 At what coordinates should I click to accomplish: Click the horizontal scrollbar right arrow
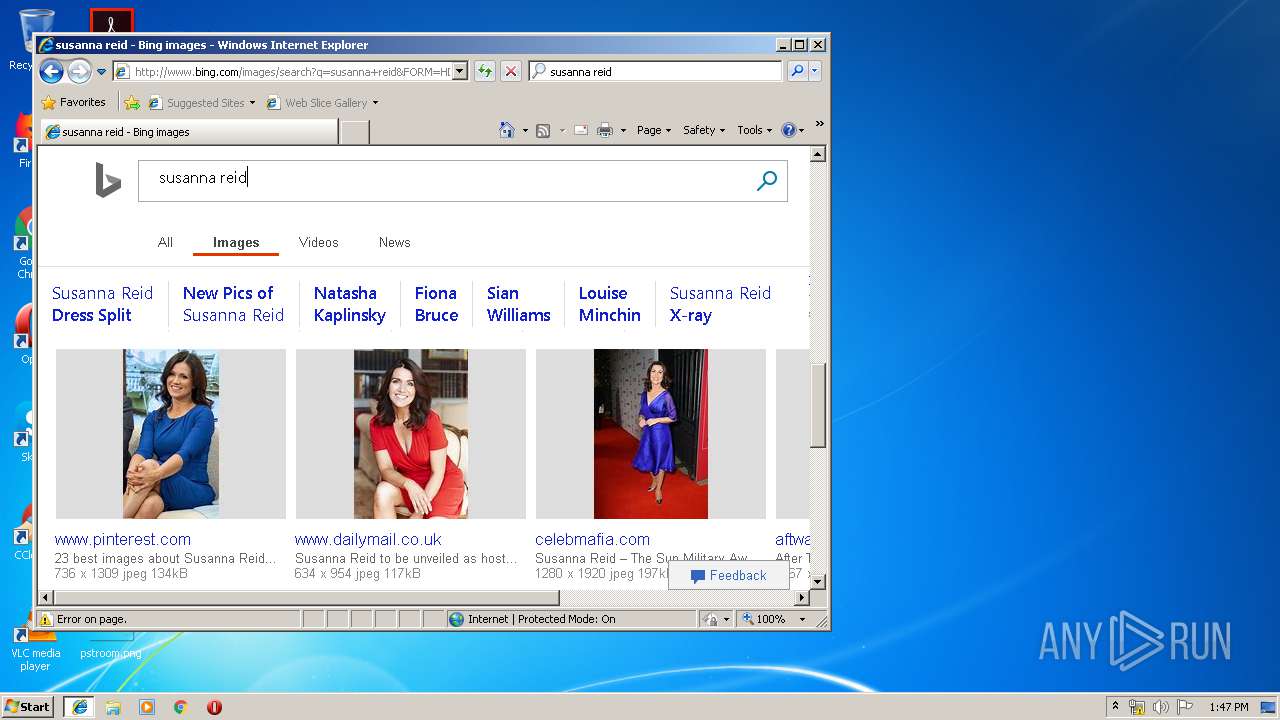(x=801, y=598)
